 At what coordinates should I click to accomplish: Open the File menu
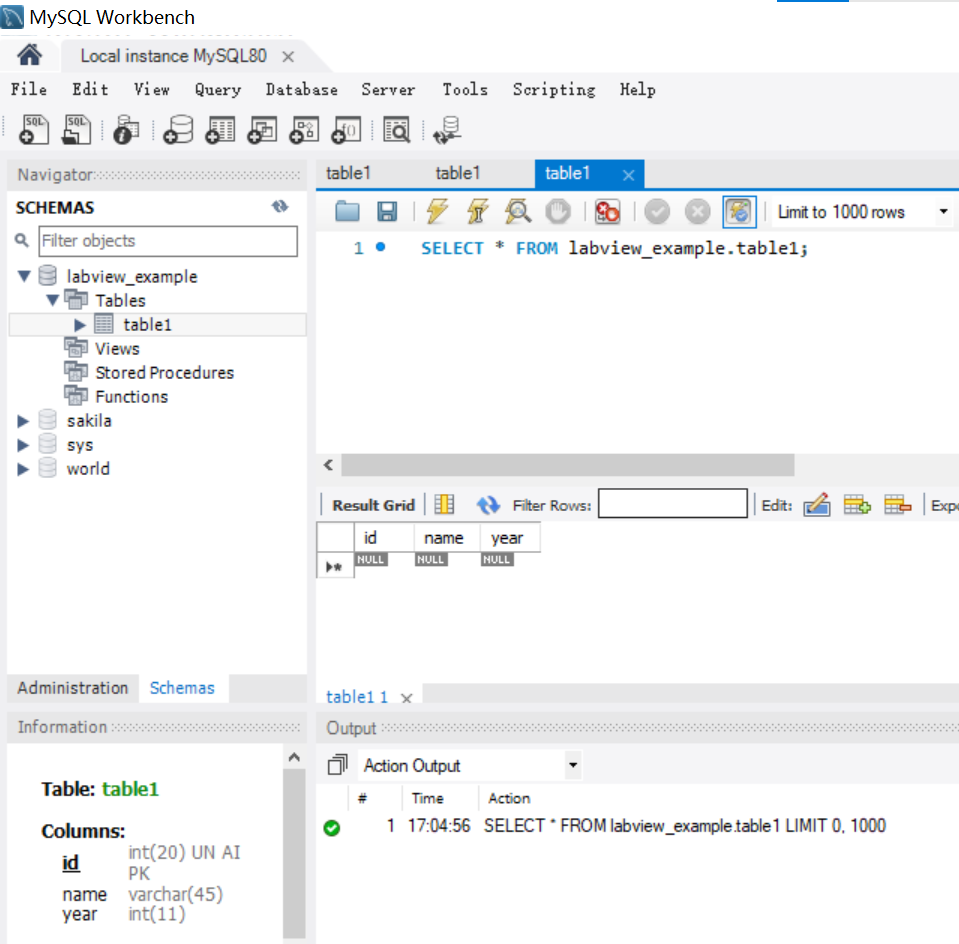click(x=28, y=89)
